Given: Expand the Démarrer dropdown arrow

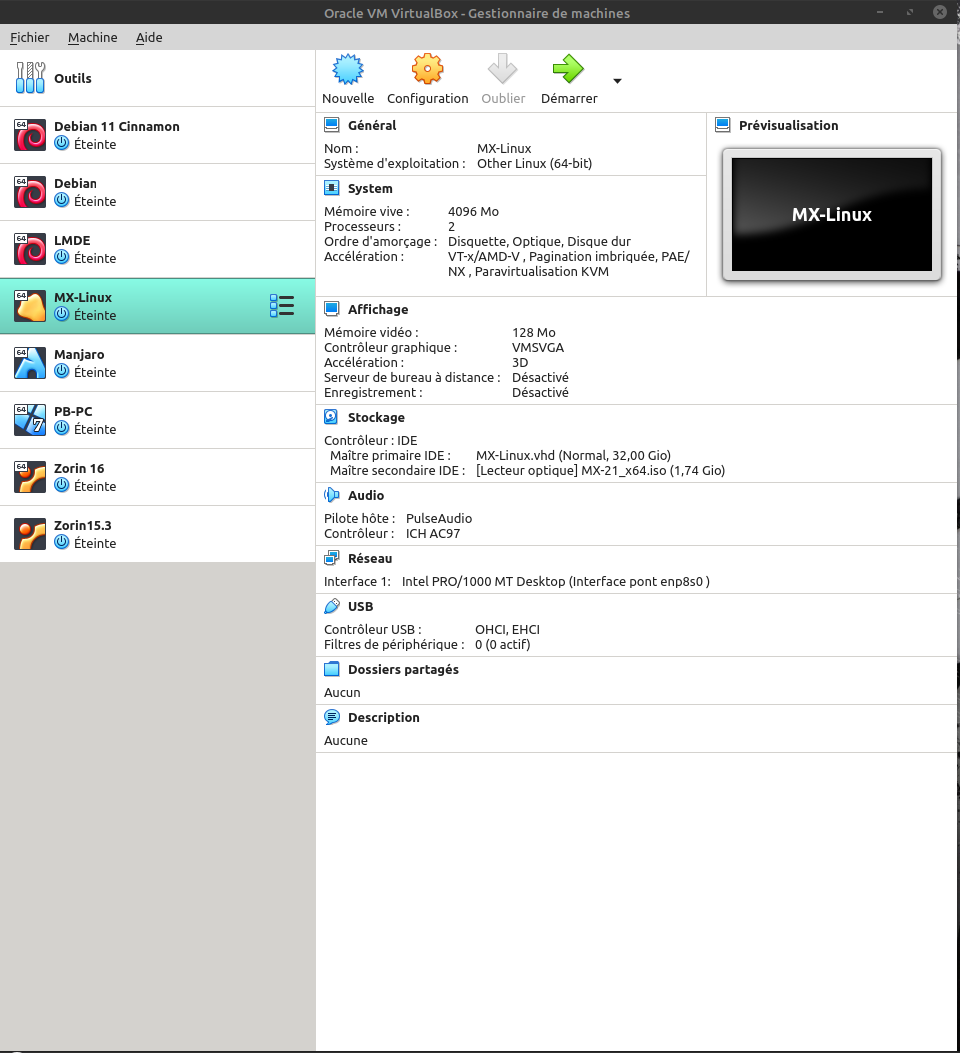Looking at the screenshot, I should [617, 81].
